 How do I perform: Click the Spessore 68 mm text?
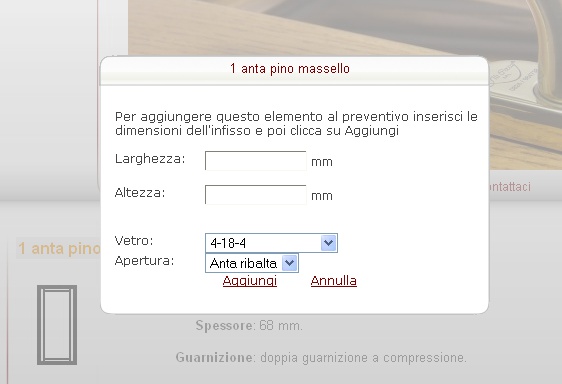[249, 326]
